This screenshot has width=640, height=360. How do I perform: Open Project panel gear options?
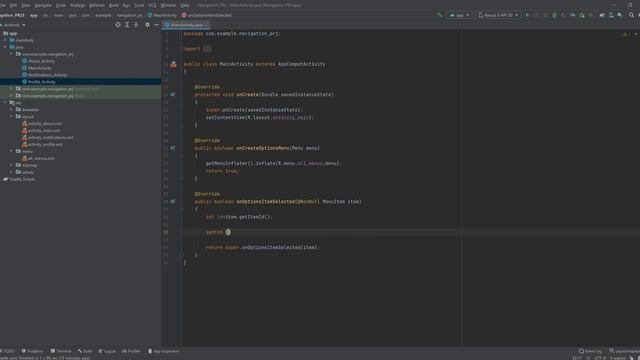tap(147, 25)
